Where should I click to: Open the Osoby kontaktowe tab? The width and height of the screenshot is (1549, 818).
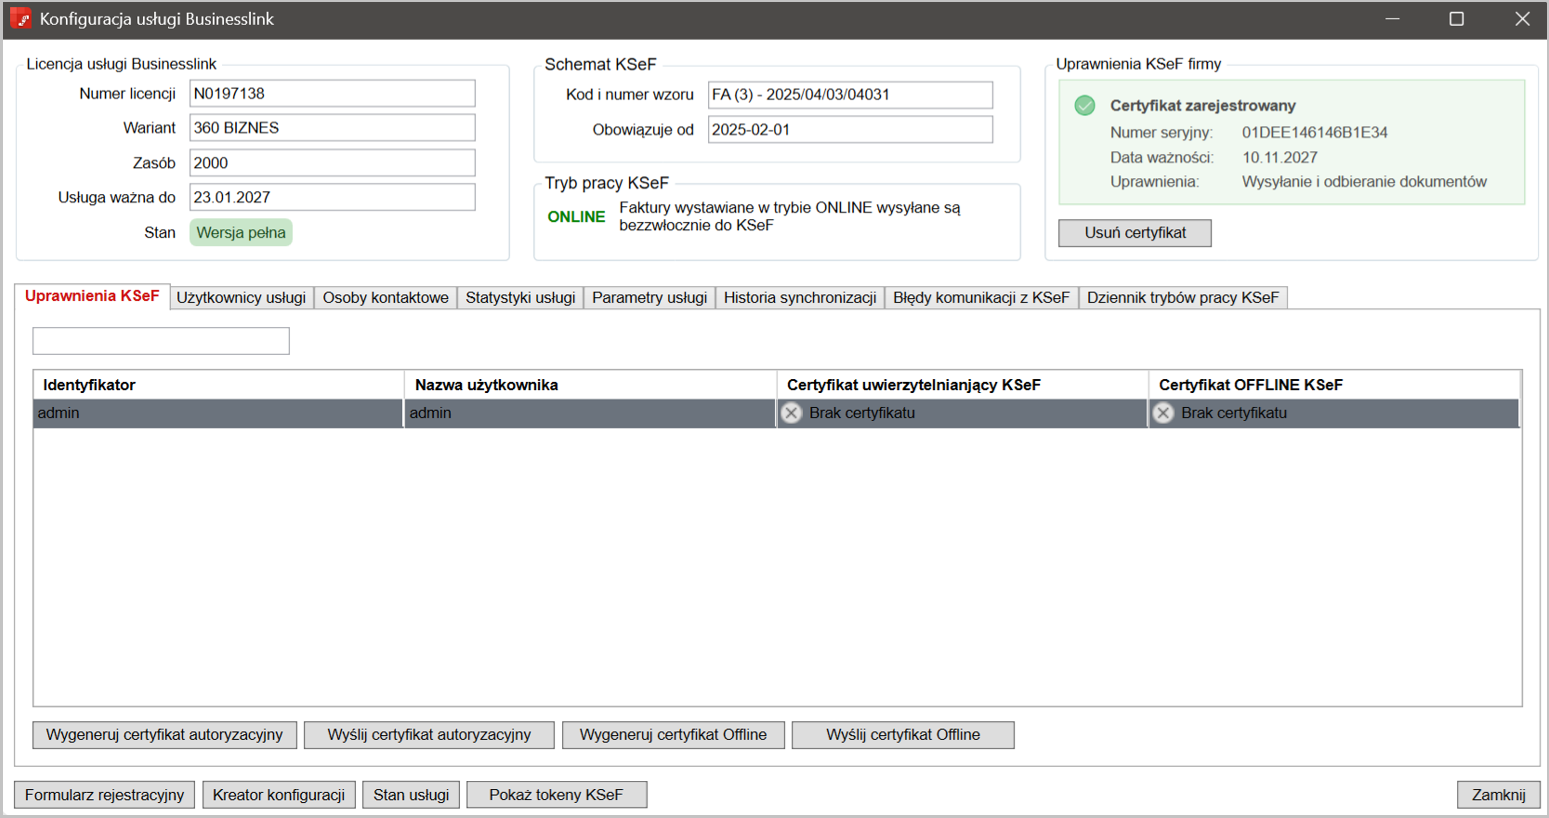click(385, 298)
